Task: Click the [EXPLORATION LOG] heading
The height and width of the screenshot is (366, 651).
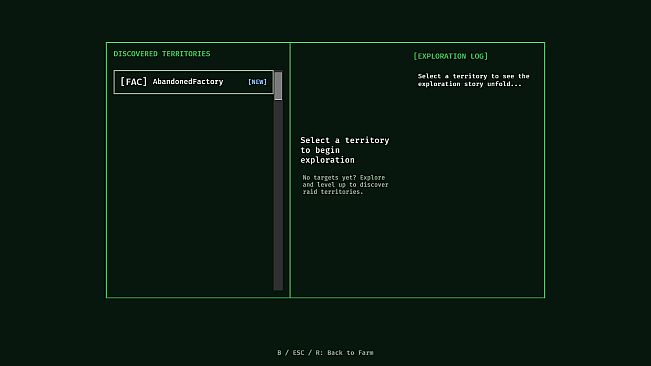Action: point(450,56)
